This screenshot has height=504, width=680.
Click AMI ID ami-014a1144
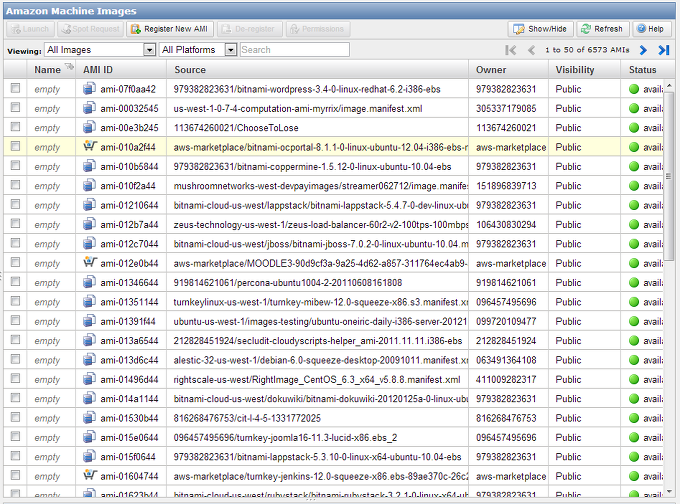[x=129, y=399]
